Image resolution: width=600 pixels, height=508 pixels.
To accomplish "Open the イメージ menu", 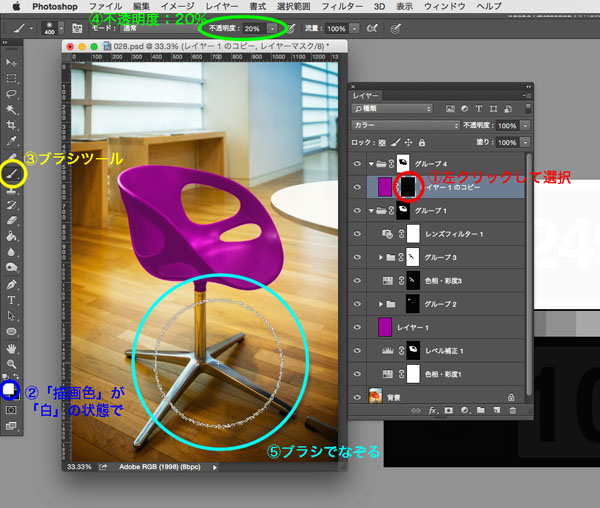I will (176, 6).
